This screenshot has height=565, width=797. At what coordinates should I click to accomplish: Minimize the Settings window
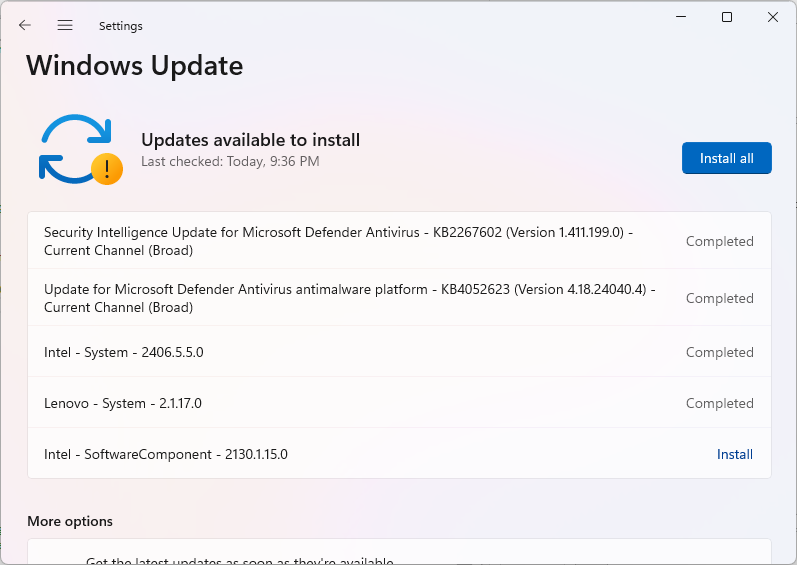(x=681, y=17)
